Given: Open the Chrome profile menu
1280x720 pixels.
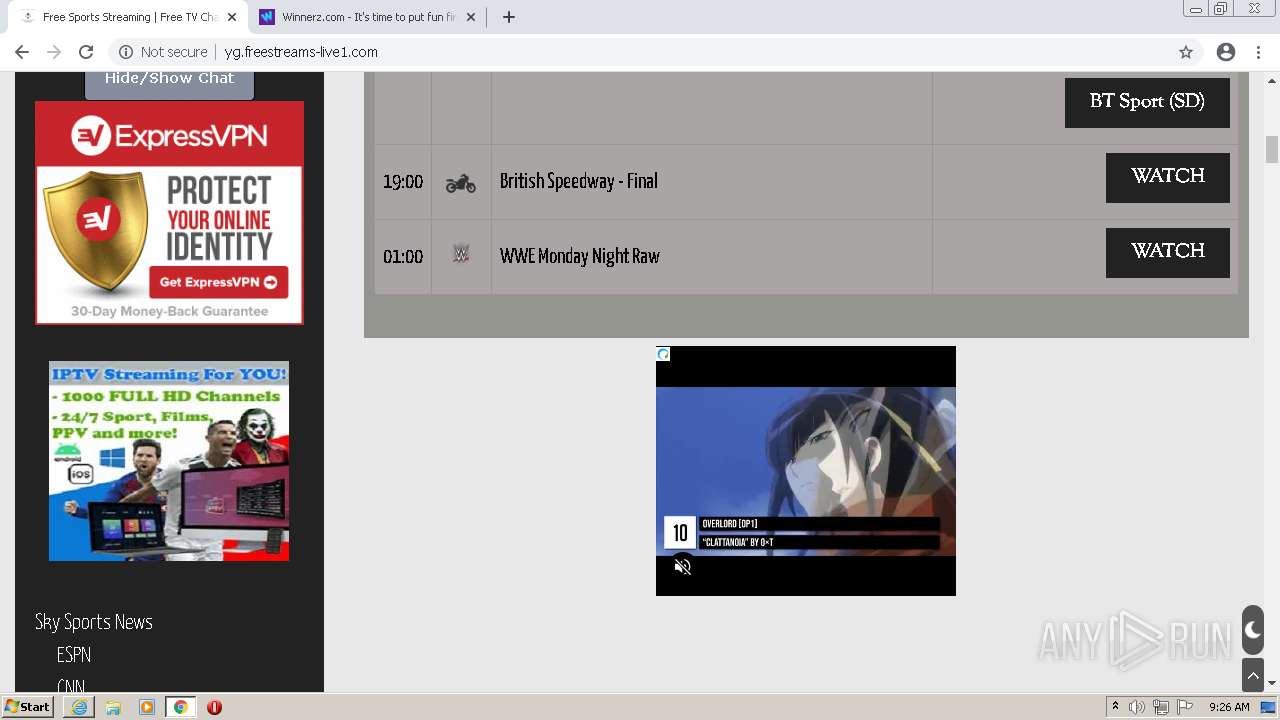Looking at the screenshot, I should 1226,52.
